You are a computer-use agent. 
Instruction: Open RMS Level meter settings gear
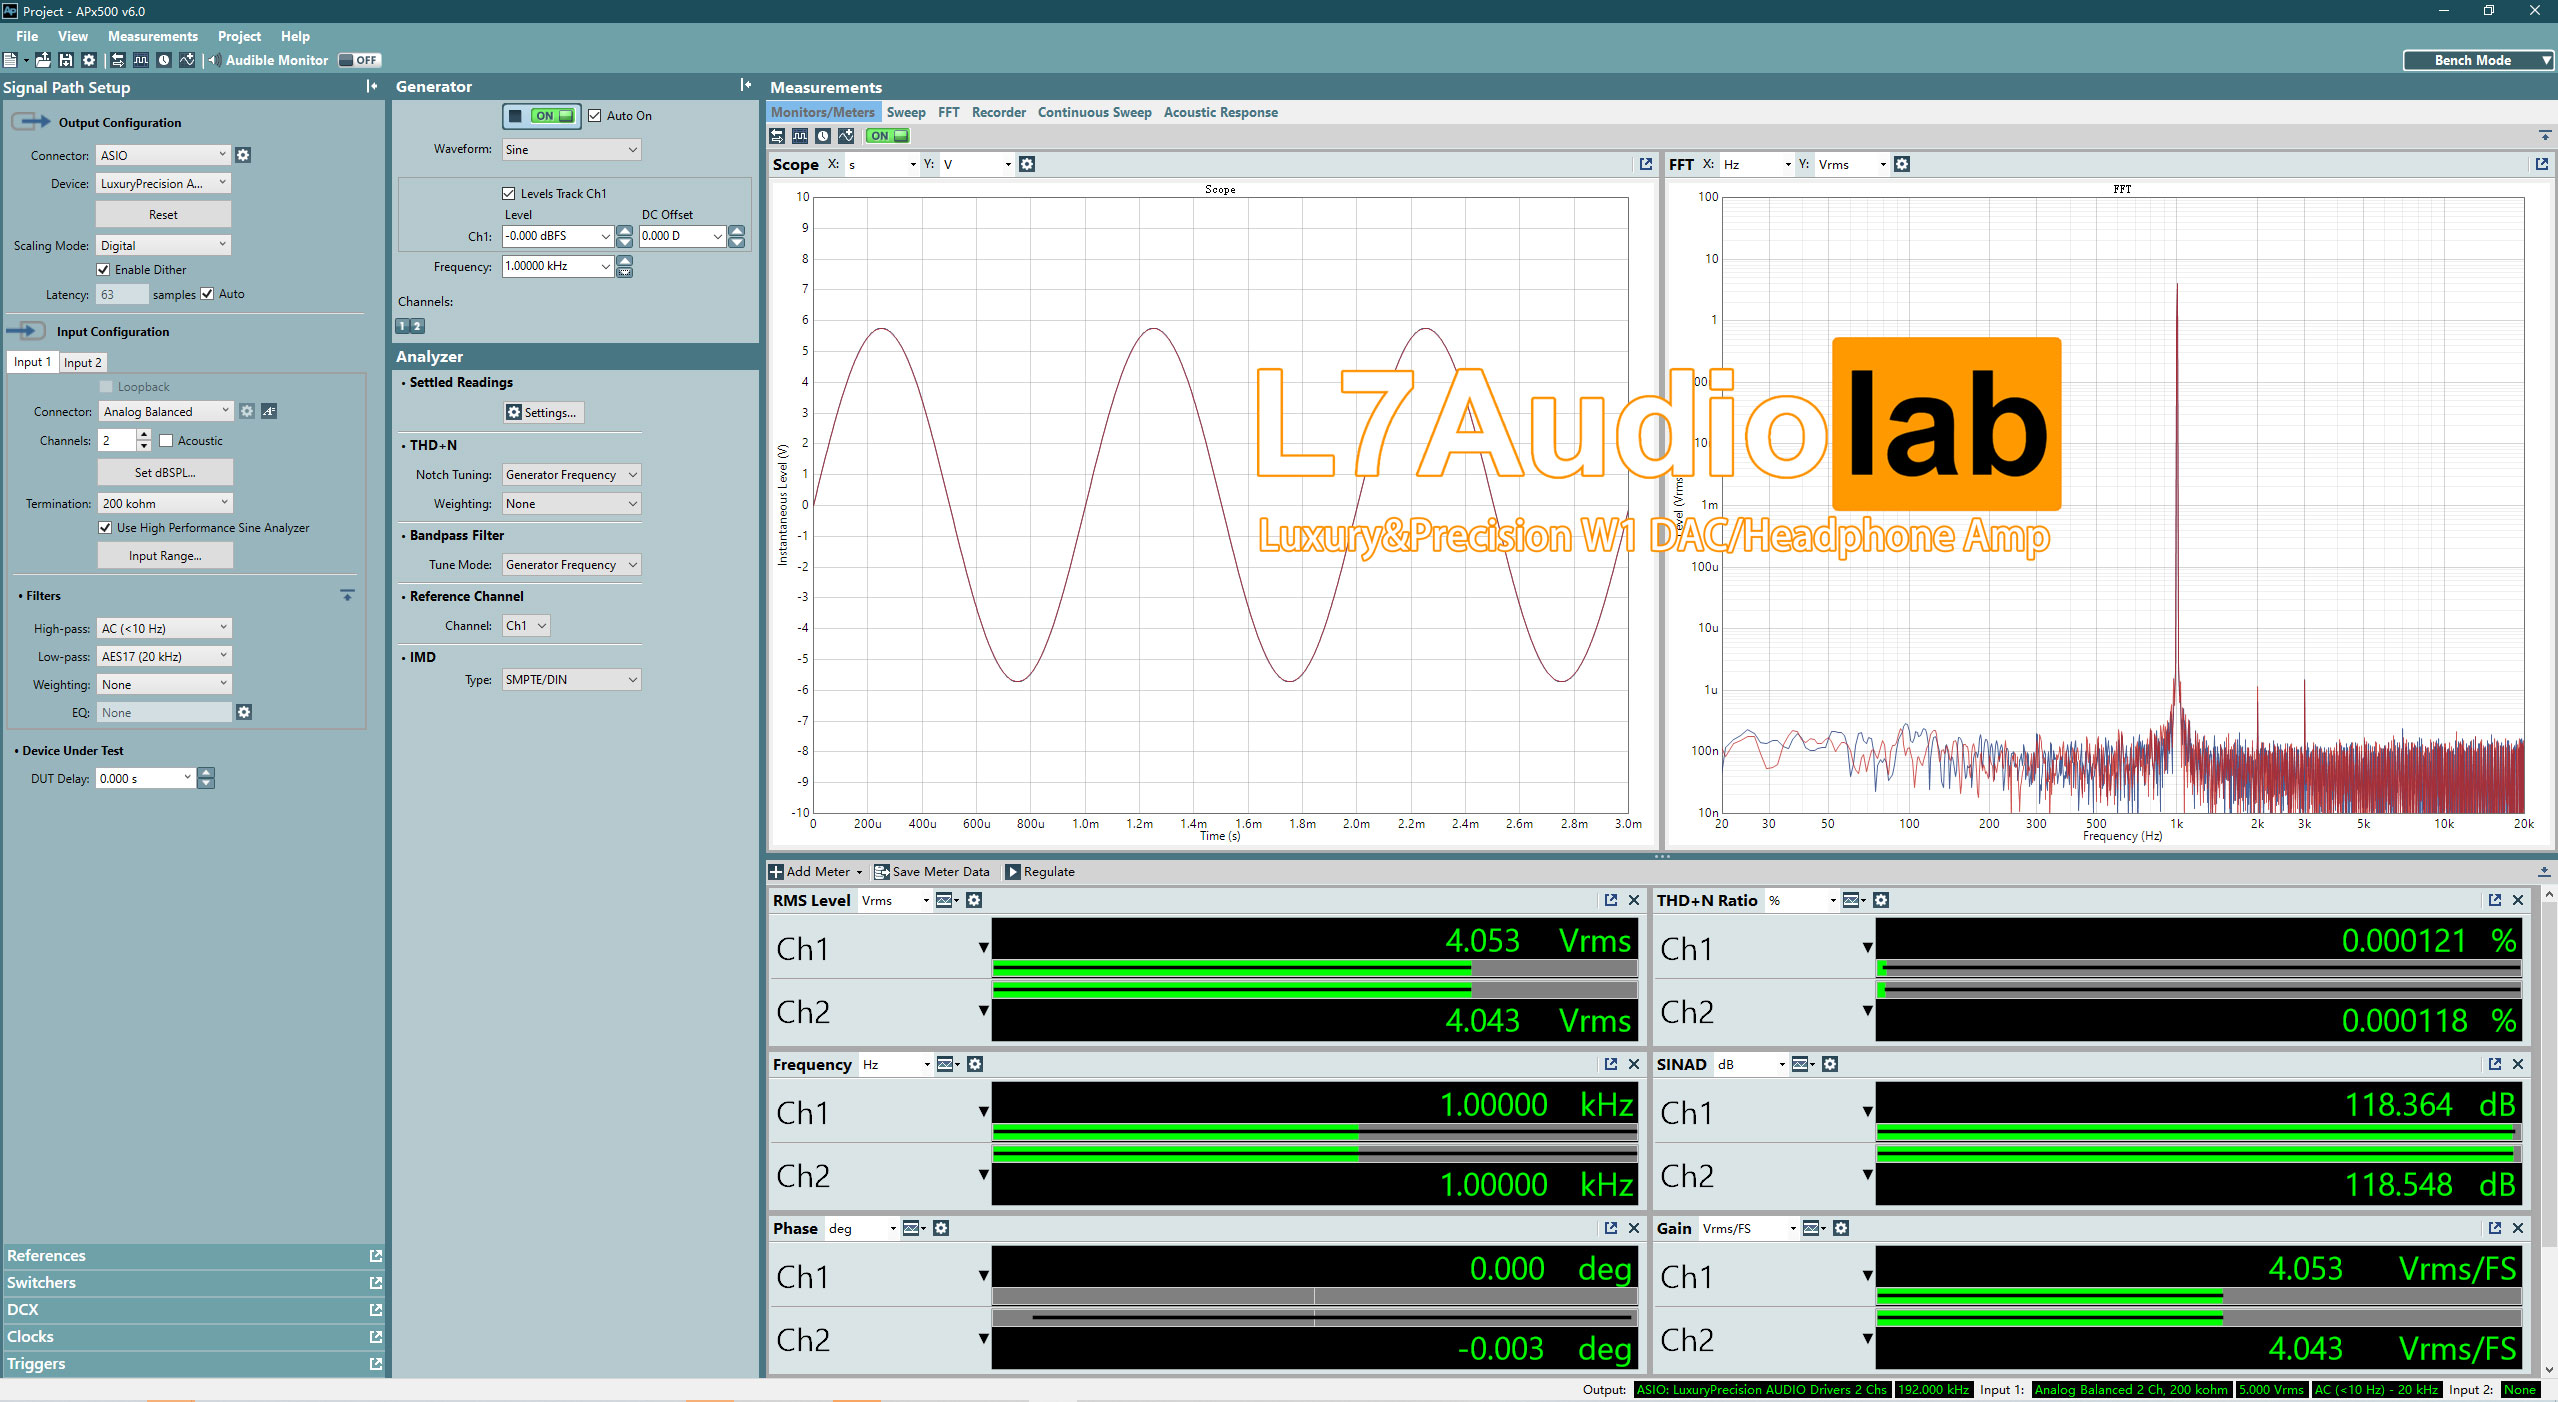[974, 900]
